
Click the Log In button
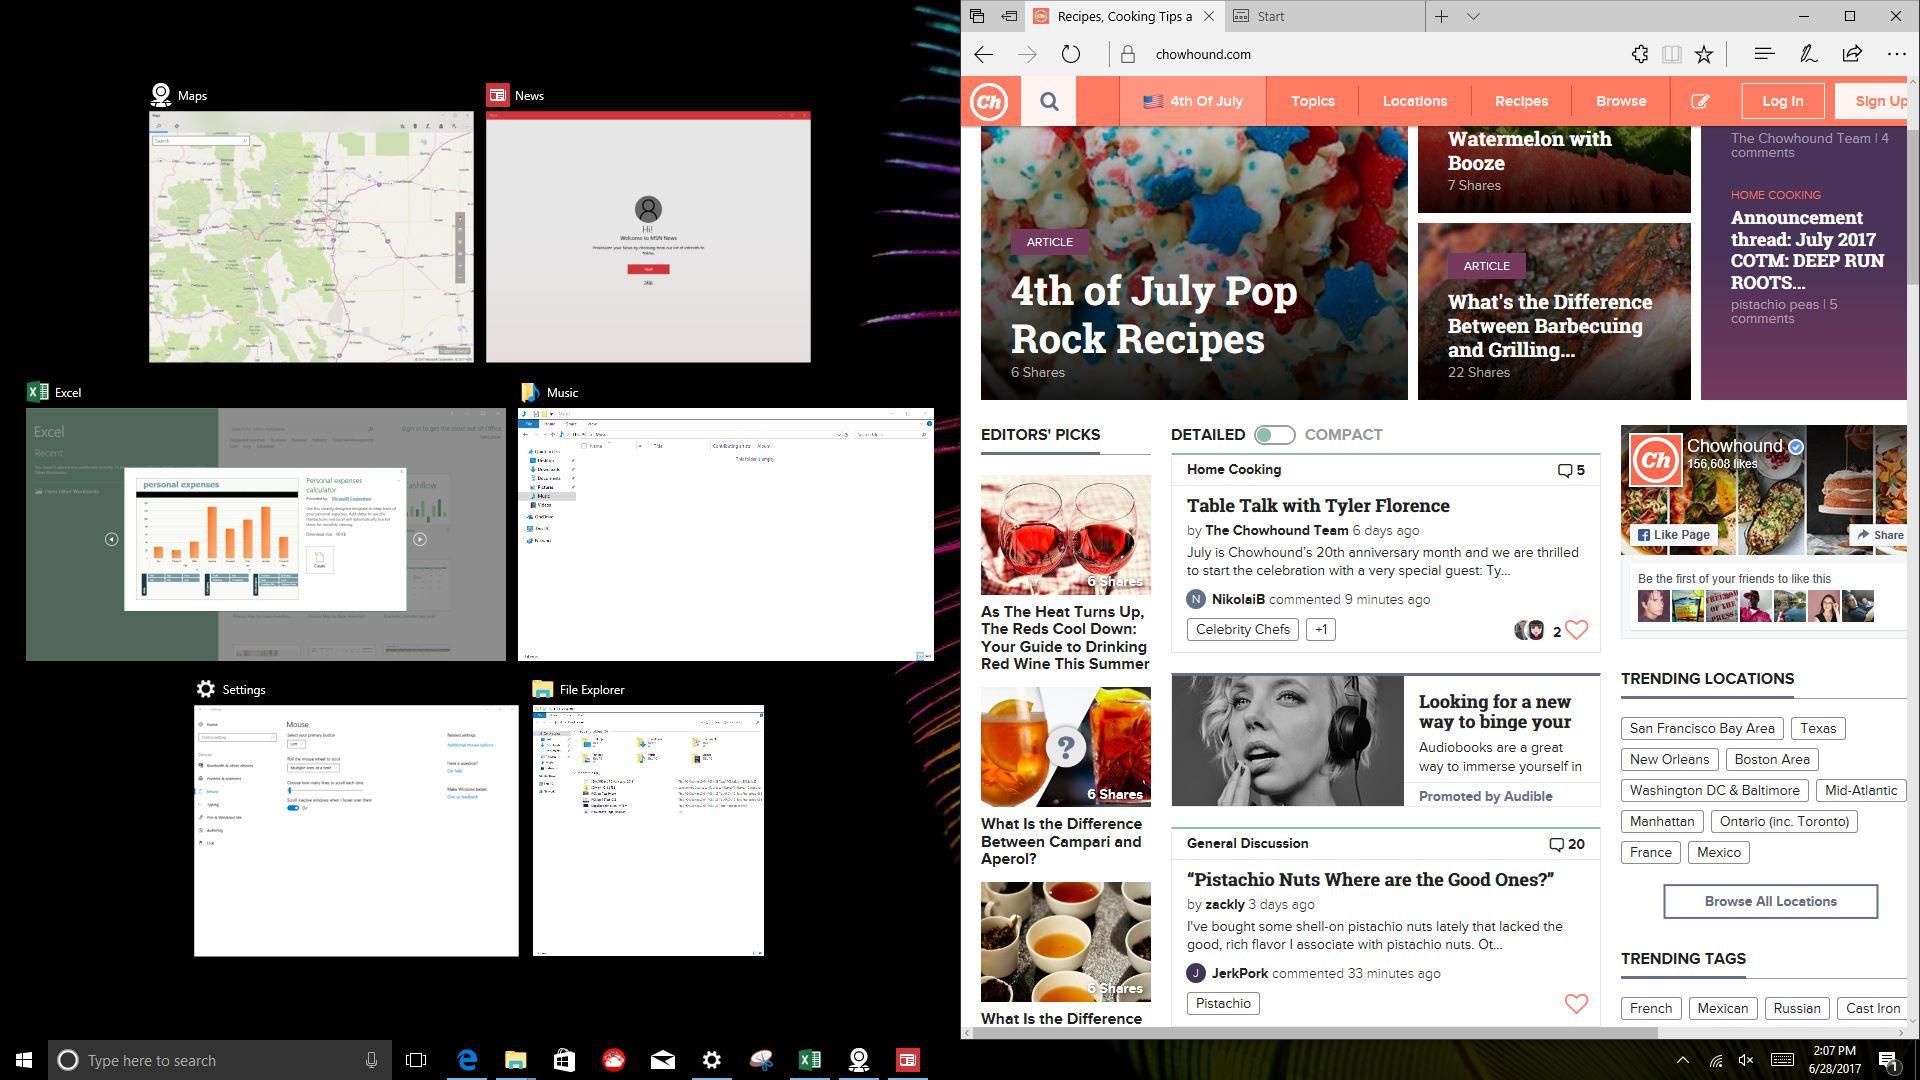tap(1782, 101)
